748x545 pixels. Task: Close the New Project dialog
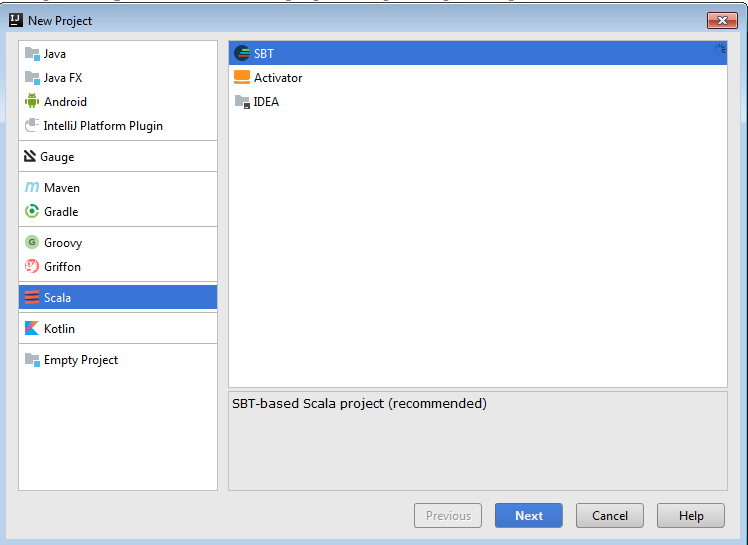tap(722, 21)
